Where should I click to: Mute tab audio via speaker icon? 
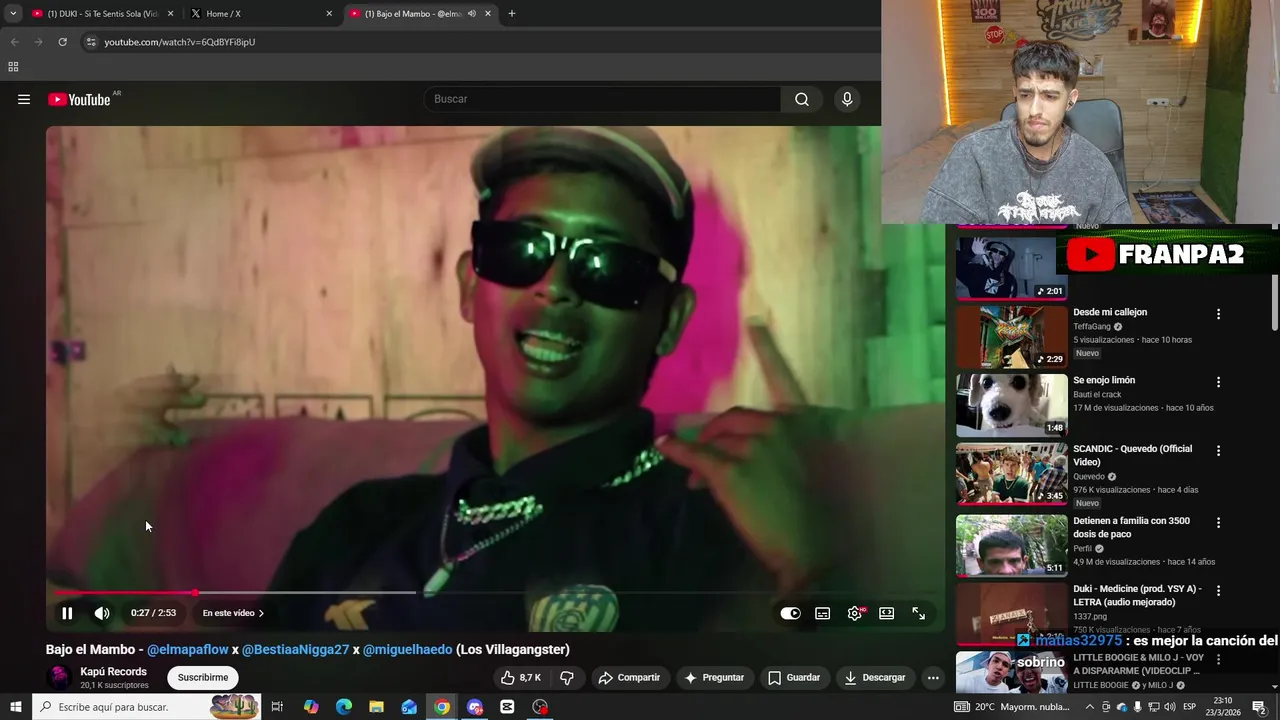[472, 14]
